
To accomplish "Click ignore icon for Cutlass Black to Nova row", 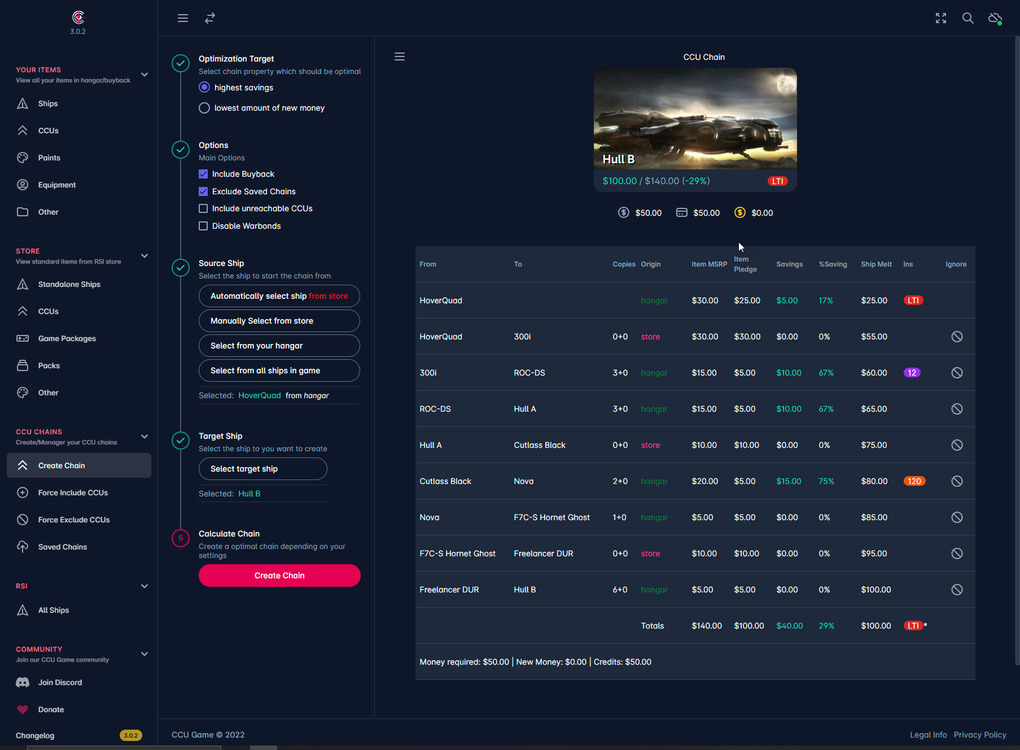I will (957, 481).
